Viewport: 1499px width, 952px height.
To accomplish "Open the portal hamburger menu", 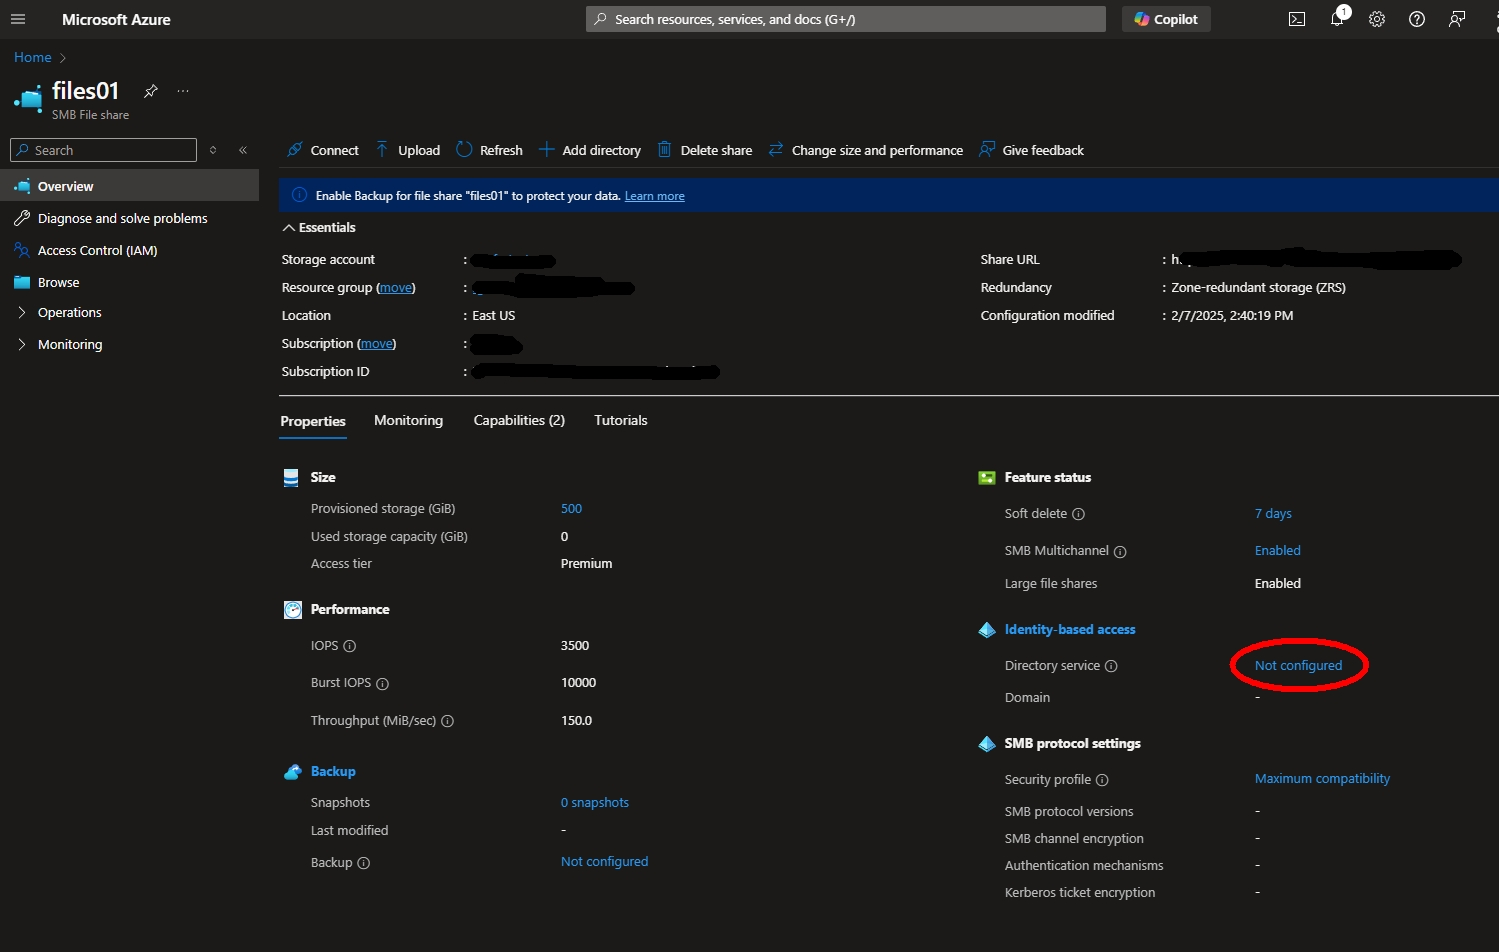I will pyautogui.click(x=18, y=19).
